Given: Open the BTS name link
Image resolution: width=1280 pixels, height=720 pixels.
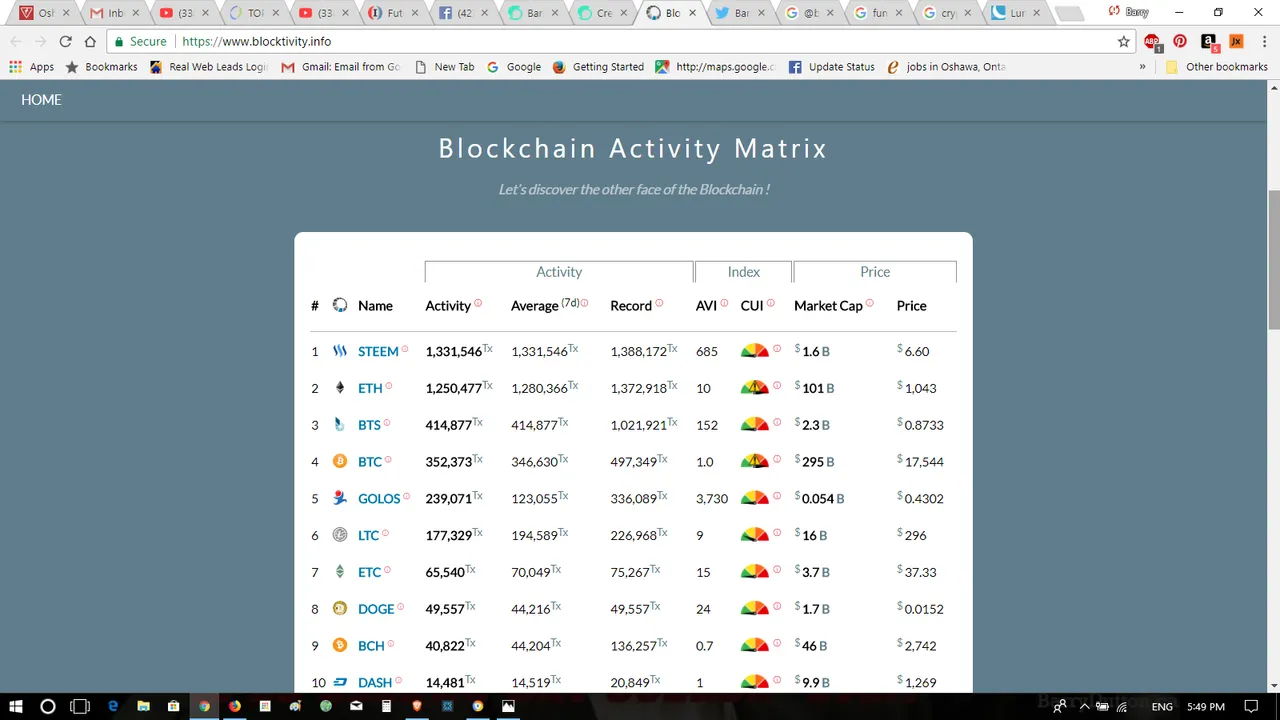Looking at the screenshot, I should pos(369,425).
